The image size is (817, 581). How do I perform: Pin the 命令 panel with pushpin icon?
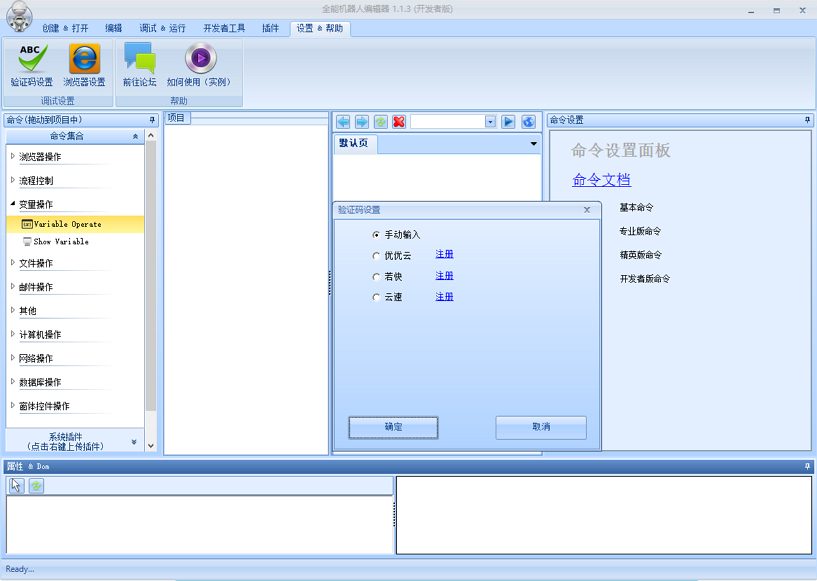click(x=152, y=120)
